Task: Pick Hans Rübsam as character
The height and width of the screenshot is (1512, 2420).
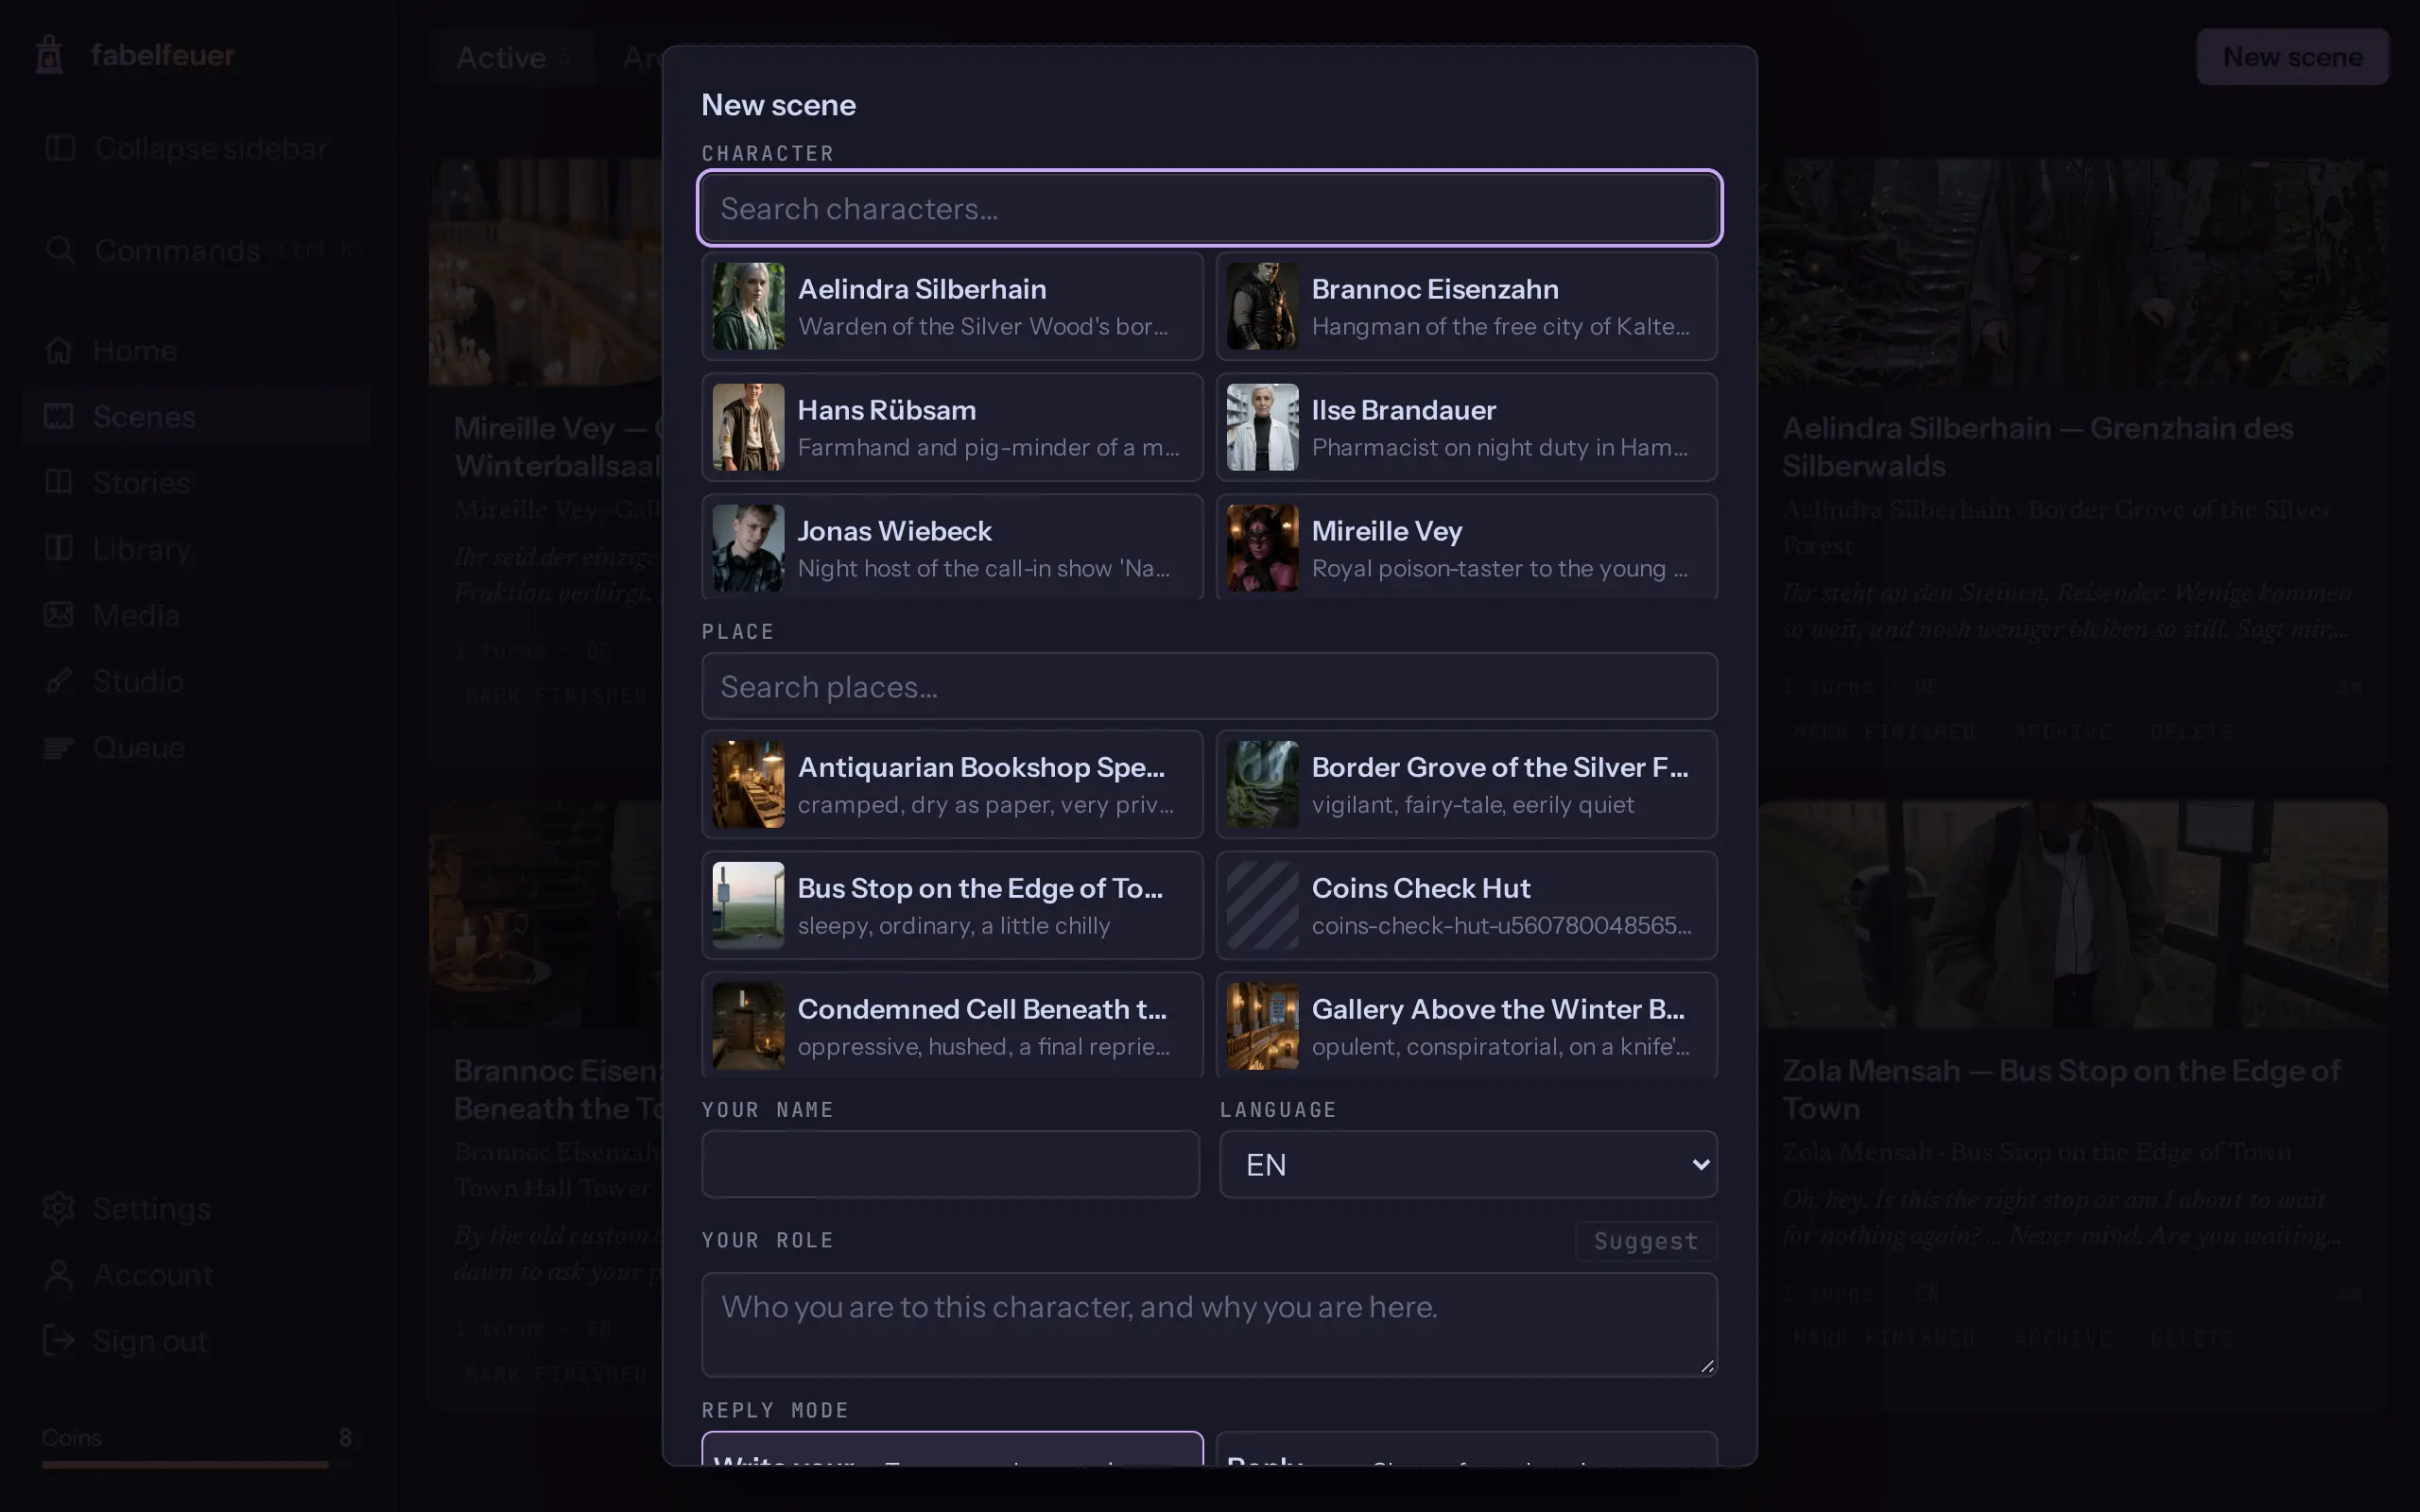Action: pyautogui.click(x=952, y=427)
